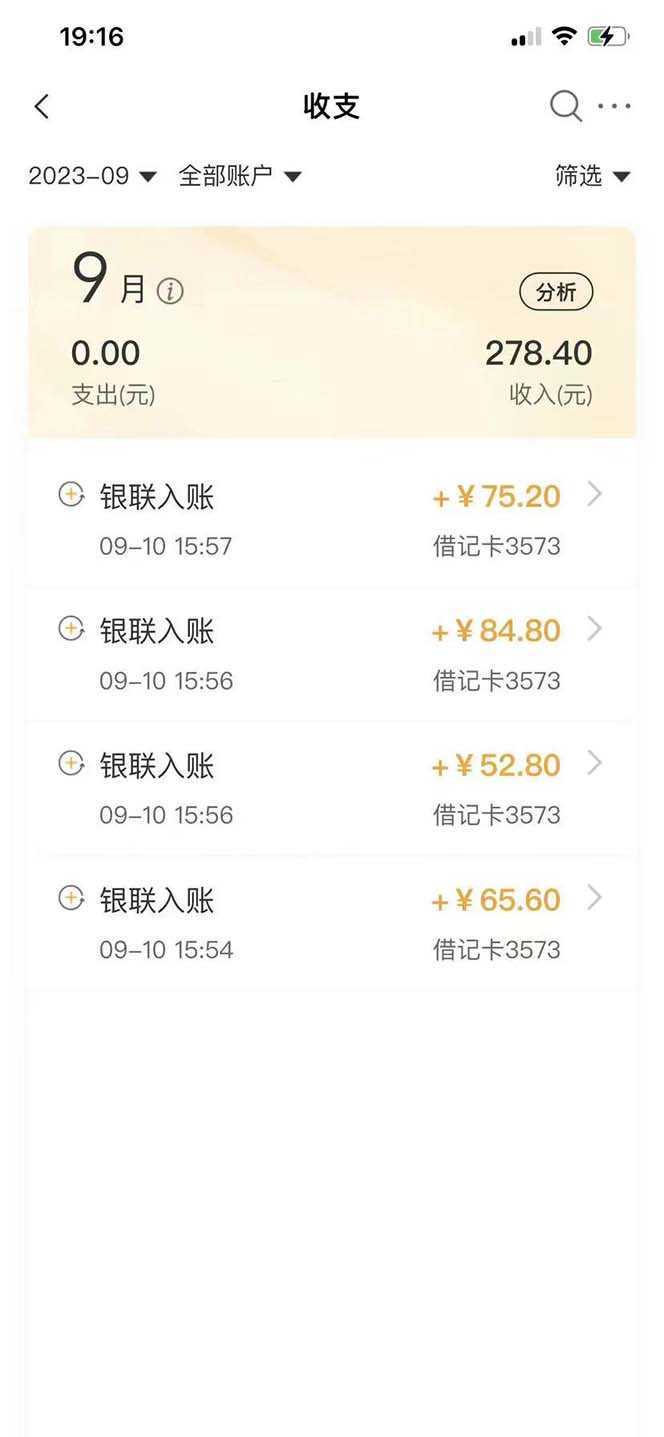Tap the search icon in the top bar
This screenshot has height=1437, width=664.
(x=565, y=105)
